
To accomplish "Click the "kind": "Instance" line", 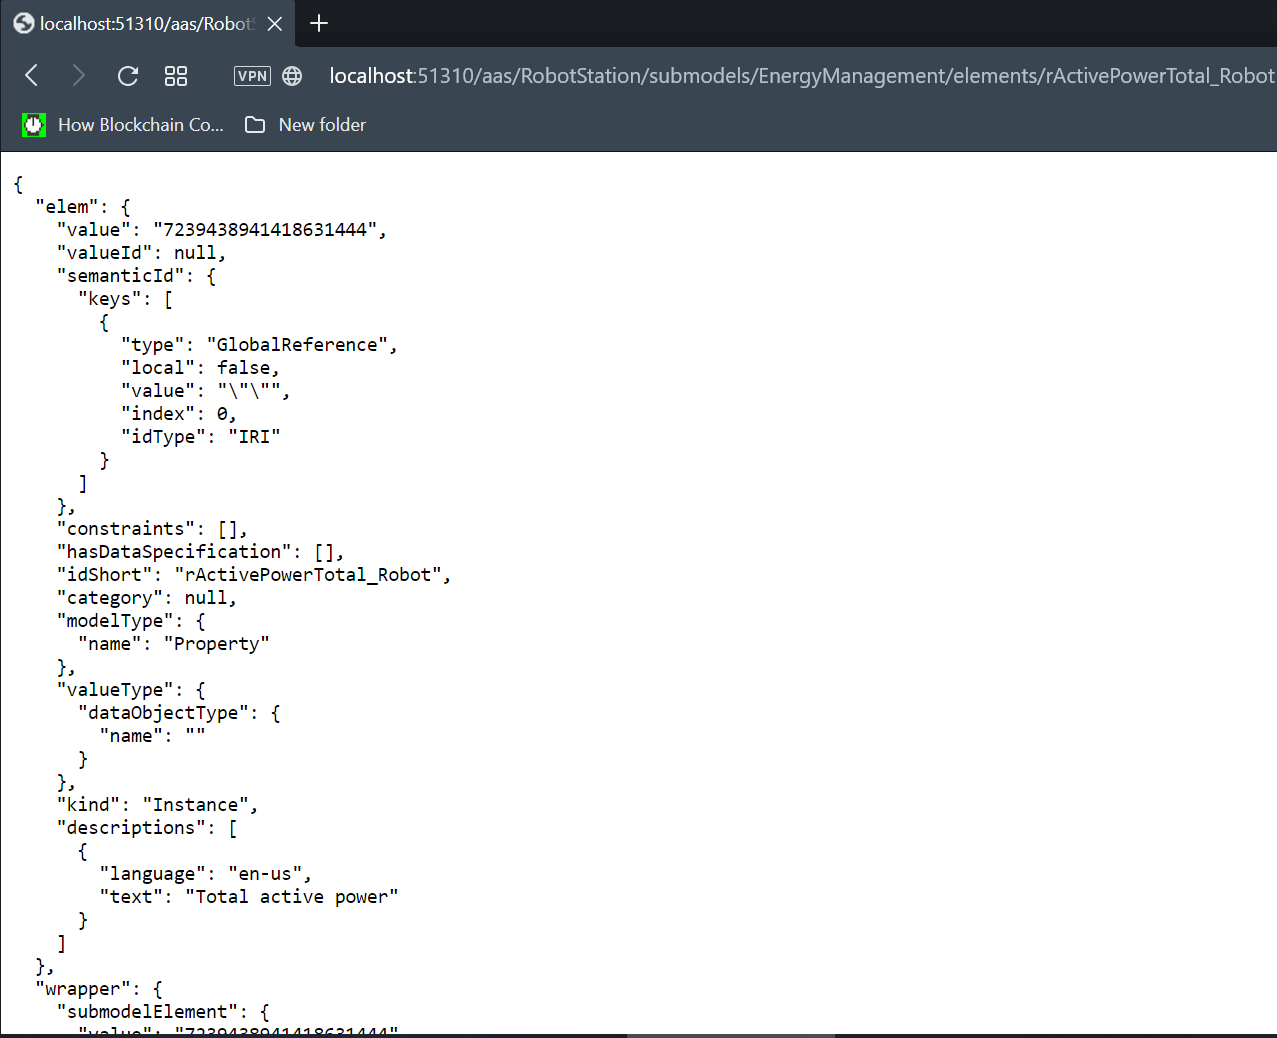I will [x=157, y=805].
